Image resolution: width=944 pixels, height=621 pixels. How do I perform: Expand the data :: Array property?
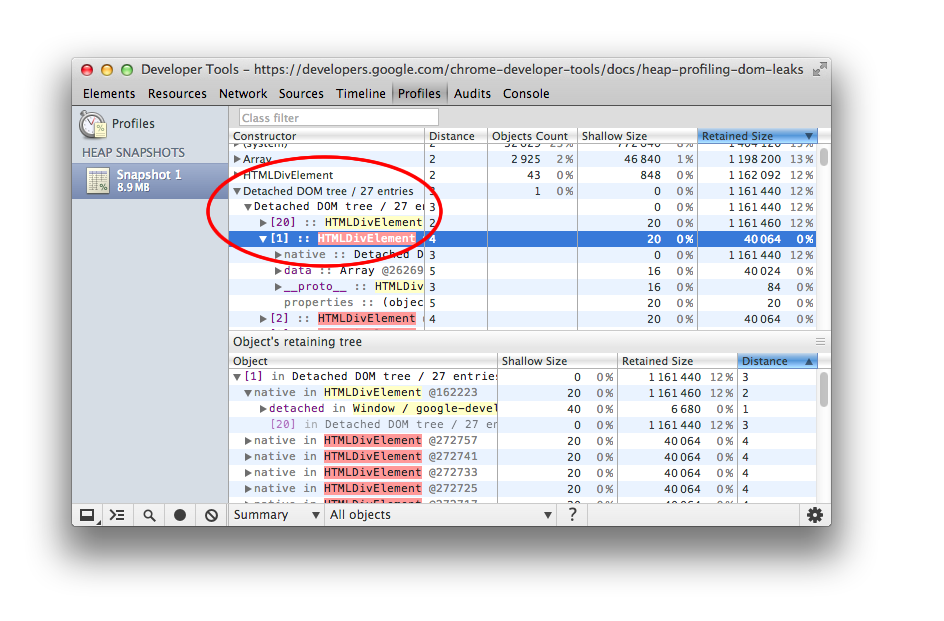coord(278,271)
